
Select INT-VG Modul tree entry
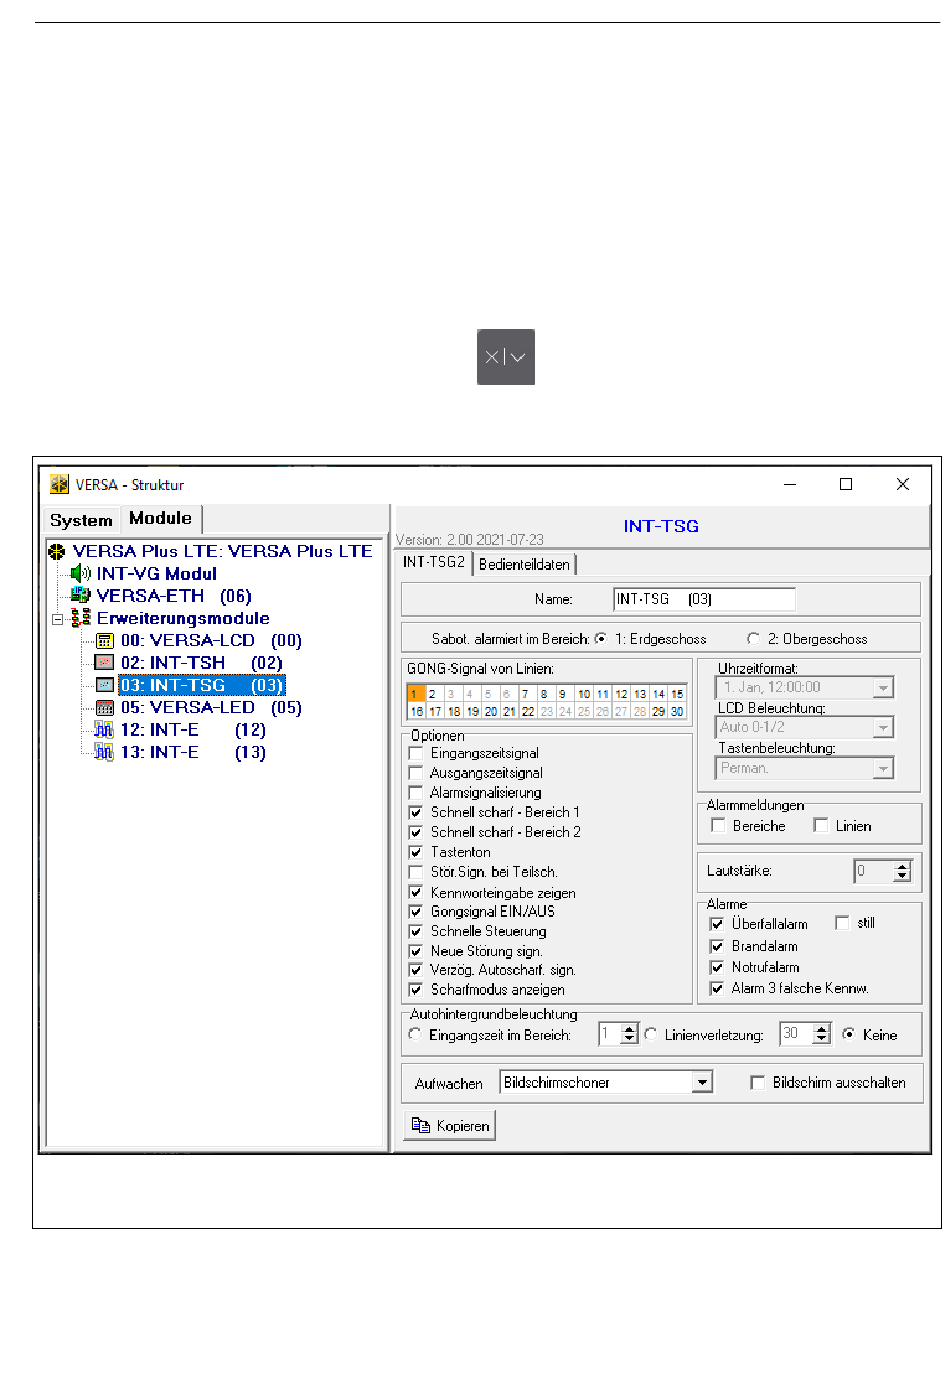(x=156, y=574)
